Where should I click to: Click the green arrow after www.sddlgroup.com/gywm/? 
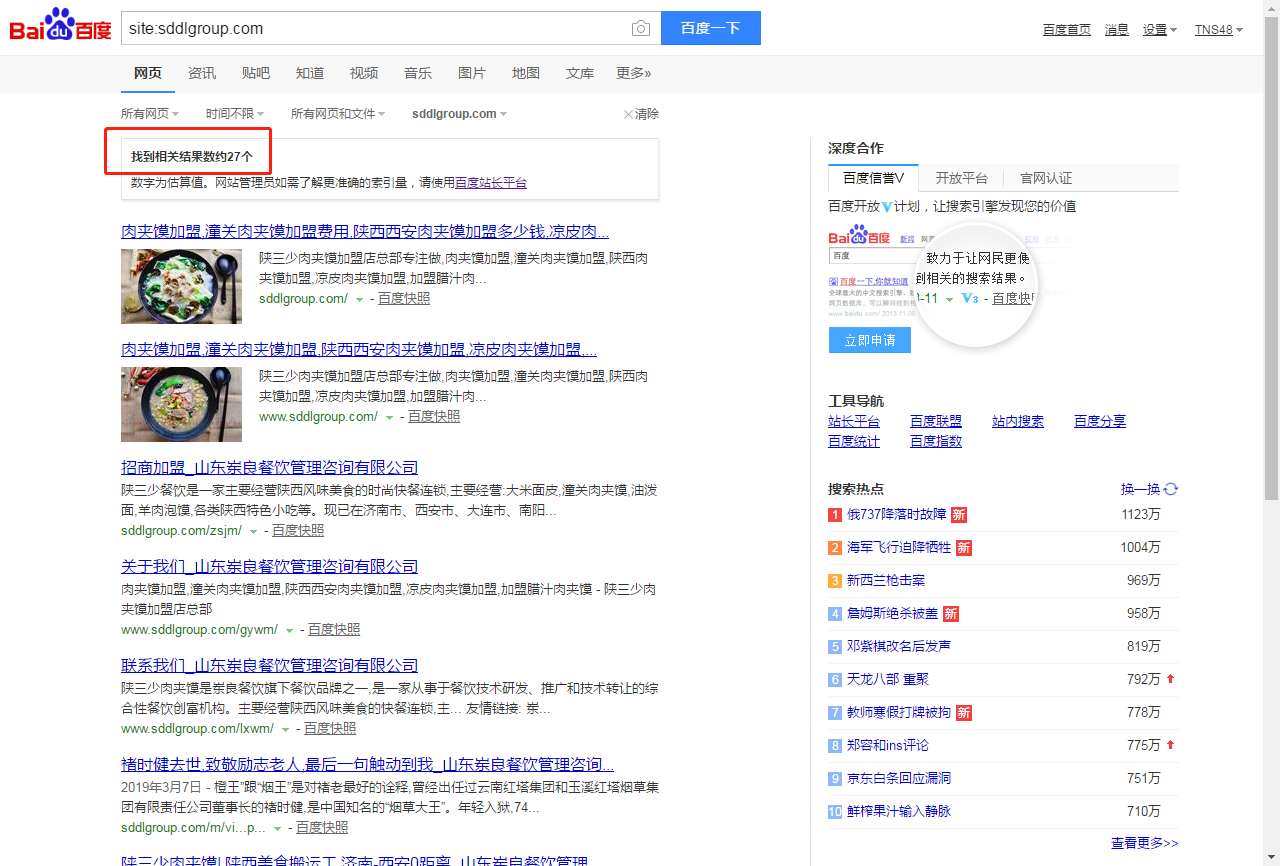click(x=289, y=630)
